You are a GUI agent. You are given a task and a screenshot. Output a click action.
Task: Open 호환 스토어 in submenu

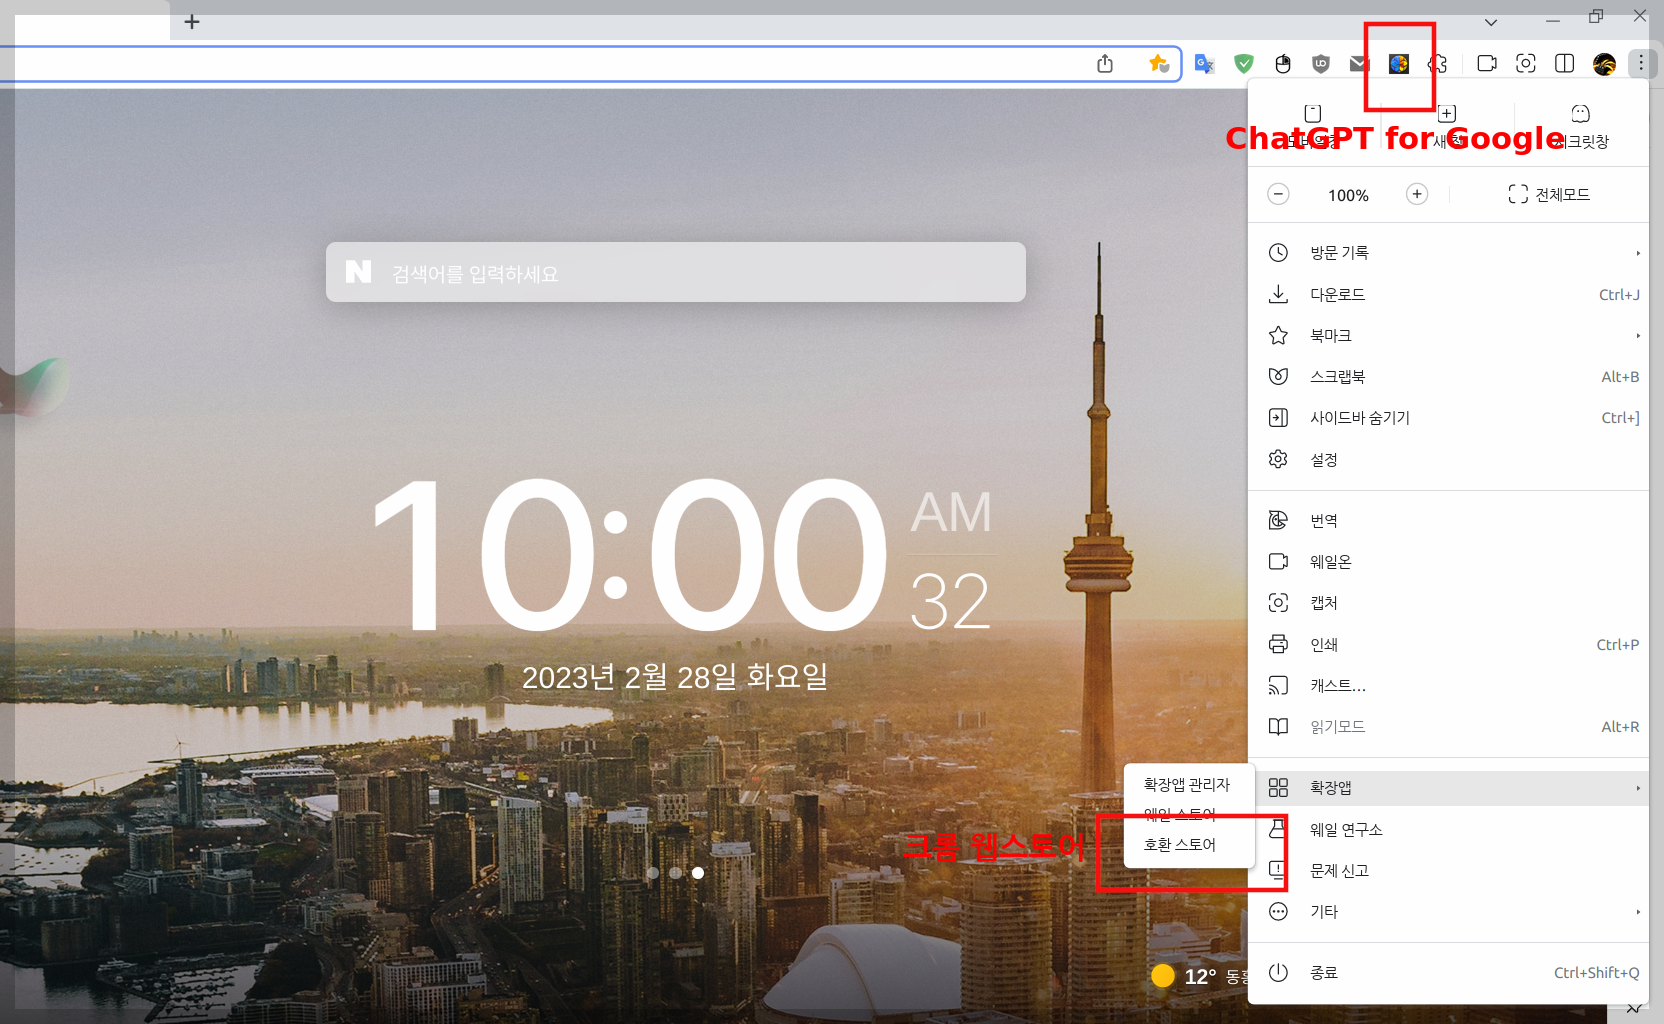pos(1188,844)
